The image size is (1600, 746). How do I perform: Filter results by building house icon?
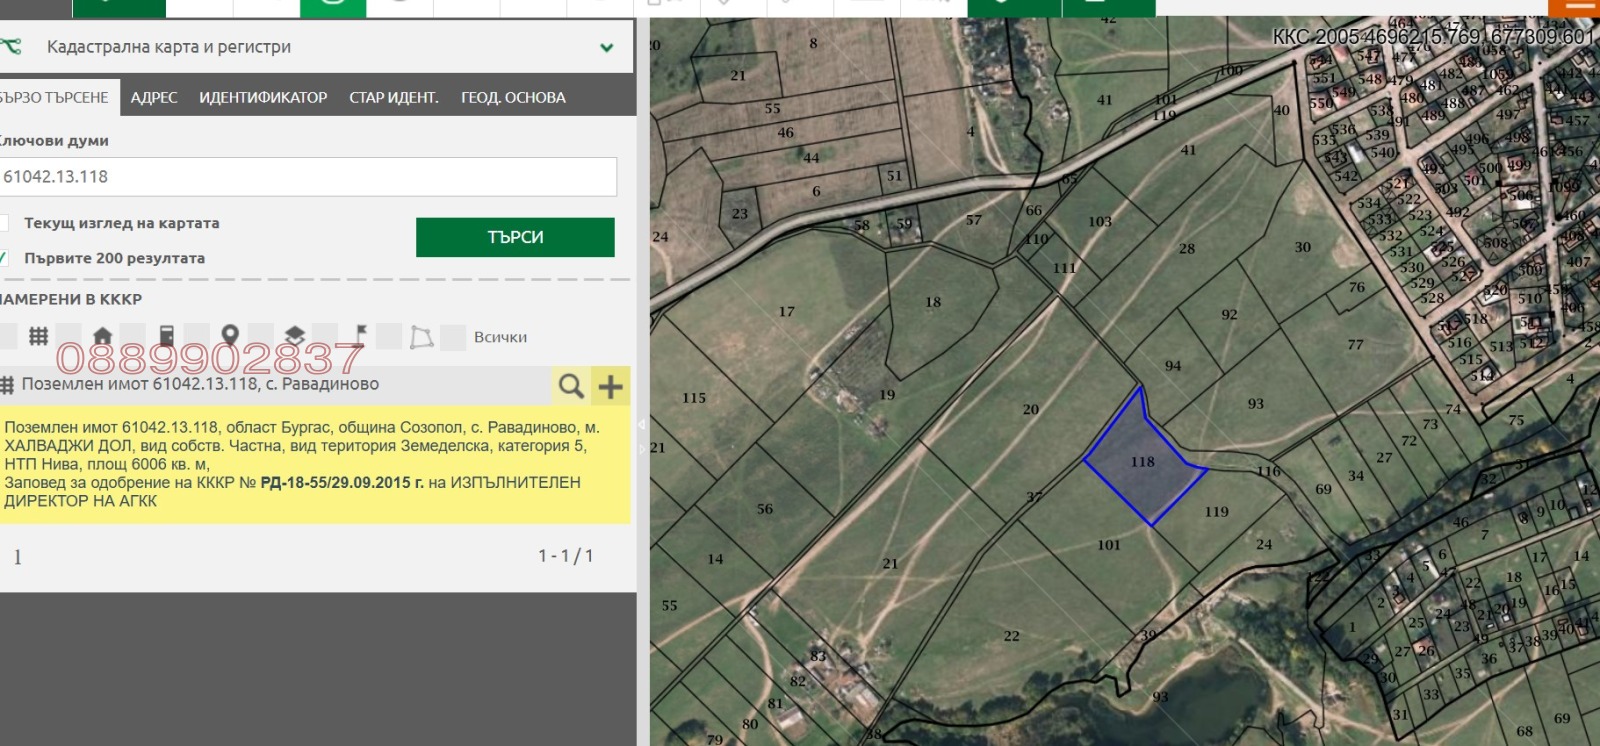(x=102, y=336)
